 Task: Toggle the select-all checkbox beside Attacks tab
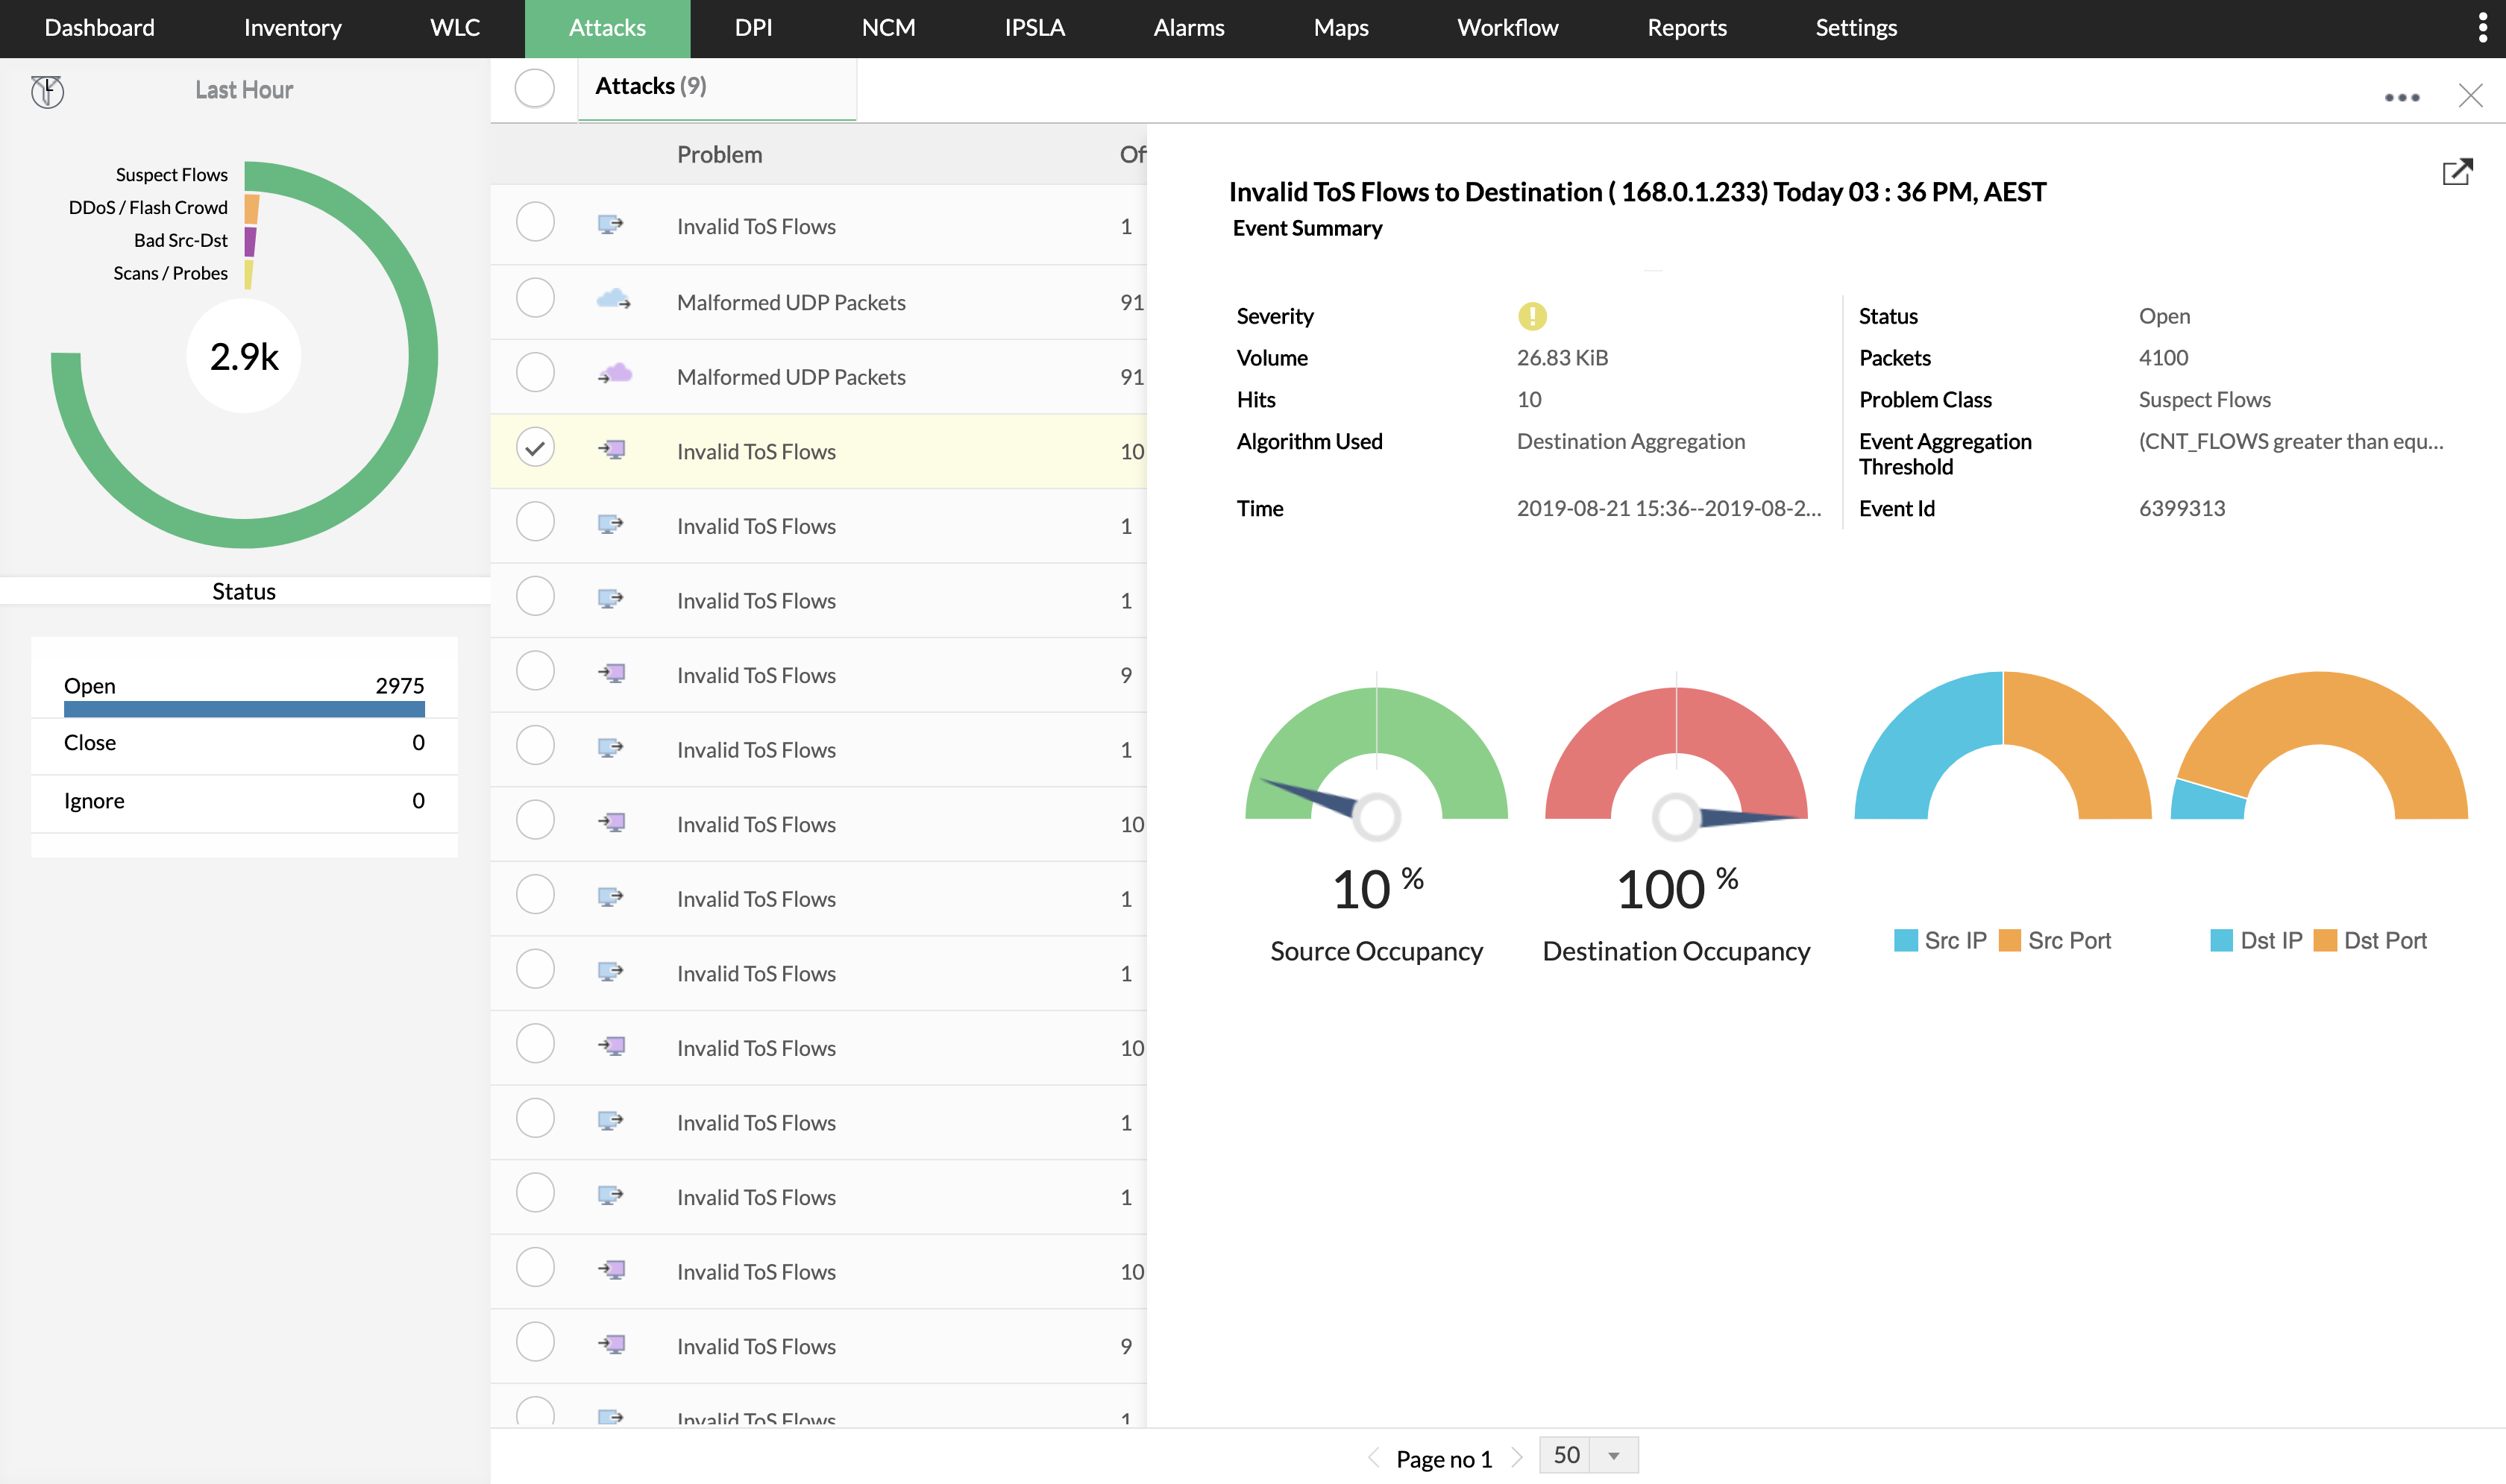click(535, 88)
